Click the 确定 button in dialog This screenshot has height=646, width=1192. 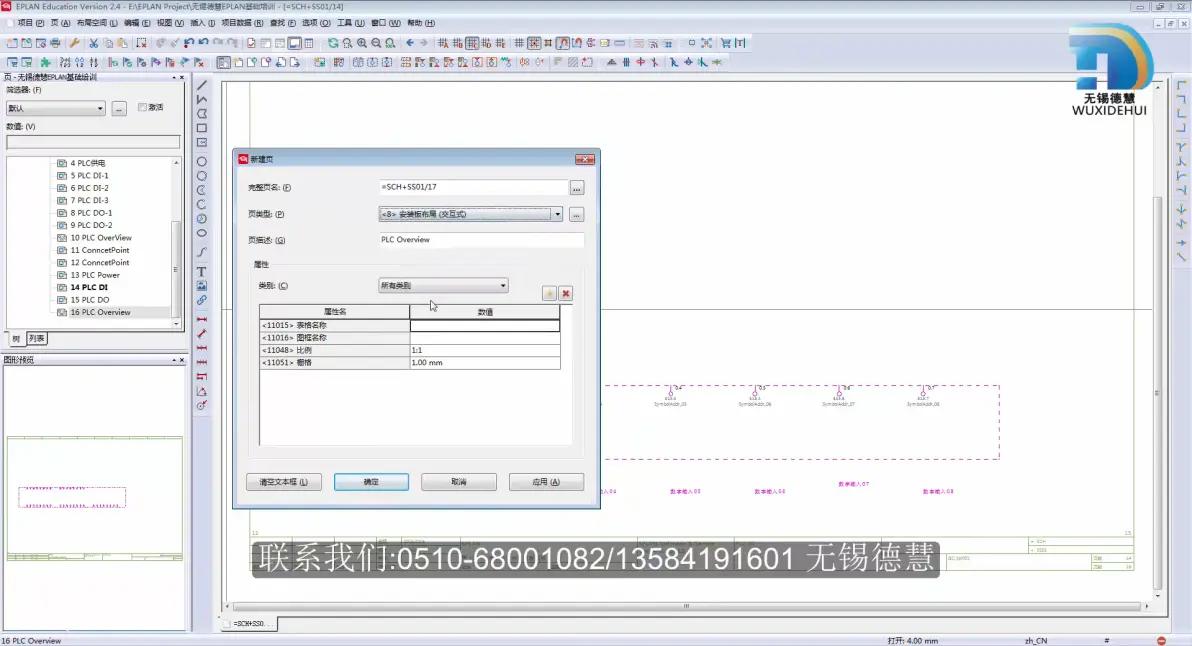(371, 482)
